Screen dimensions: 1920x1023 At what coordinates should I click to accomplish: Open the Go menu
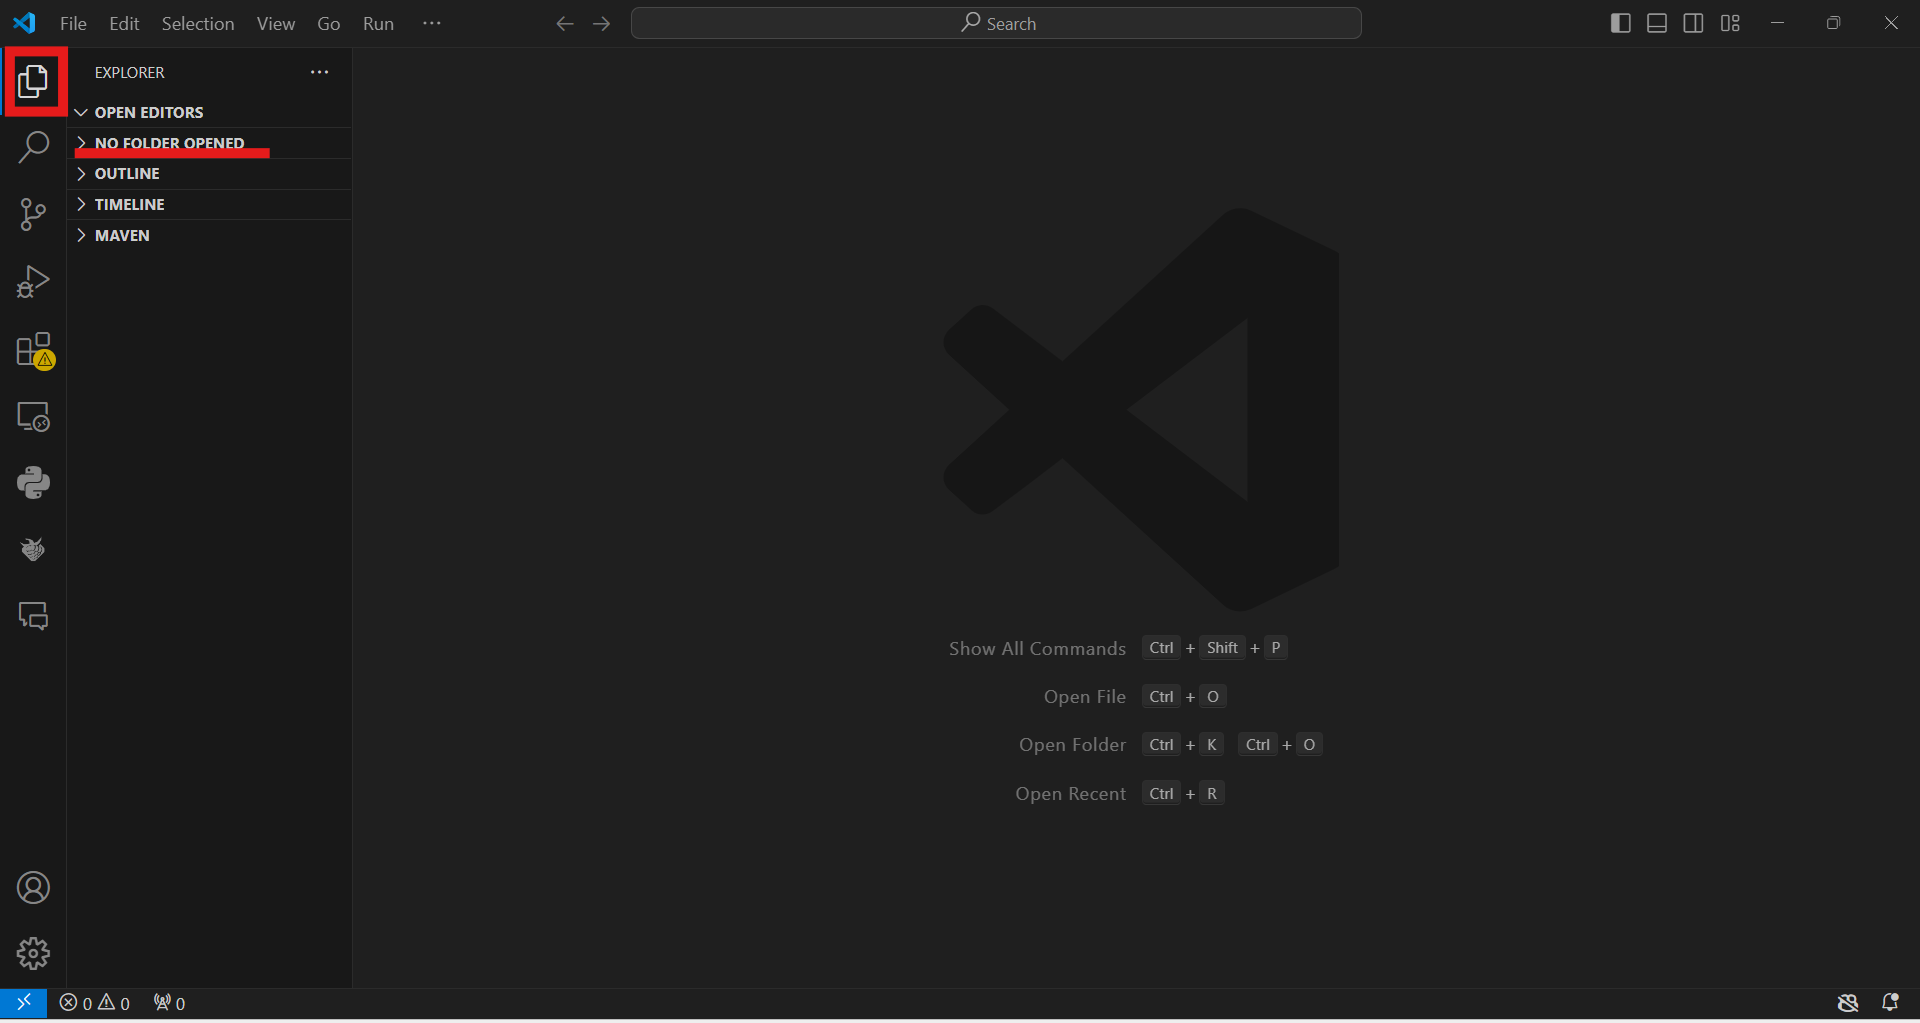pos(329,23)
